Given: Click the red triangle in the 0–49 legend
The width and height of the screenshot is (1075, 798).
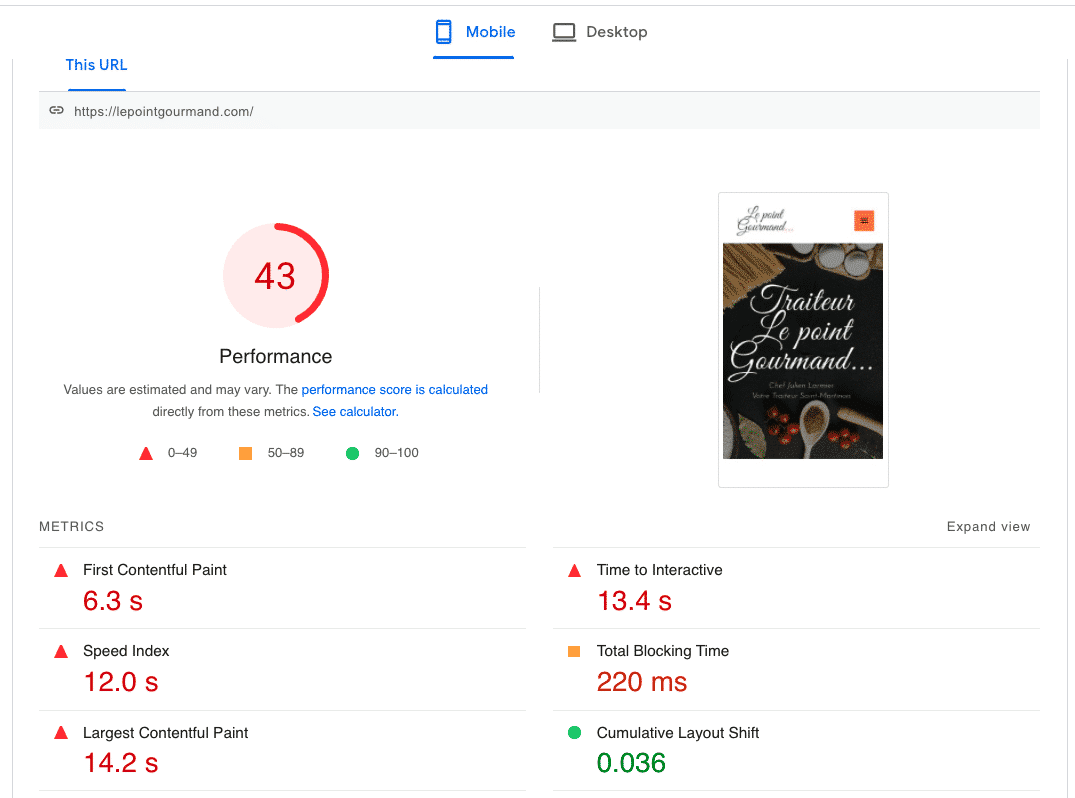Looking at the screenshot, I should [145, 452].
